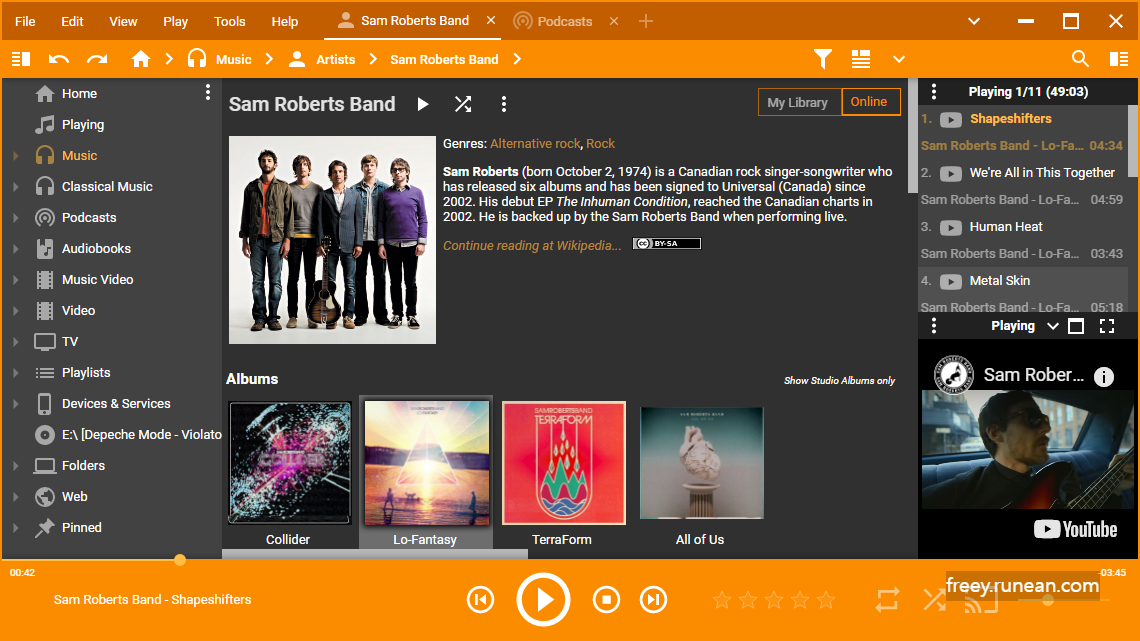Open the All of Us album cover
This screenshot has height=641, width=1140.
tap(701, 463)
